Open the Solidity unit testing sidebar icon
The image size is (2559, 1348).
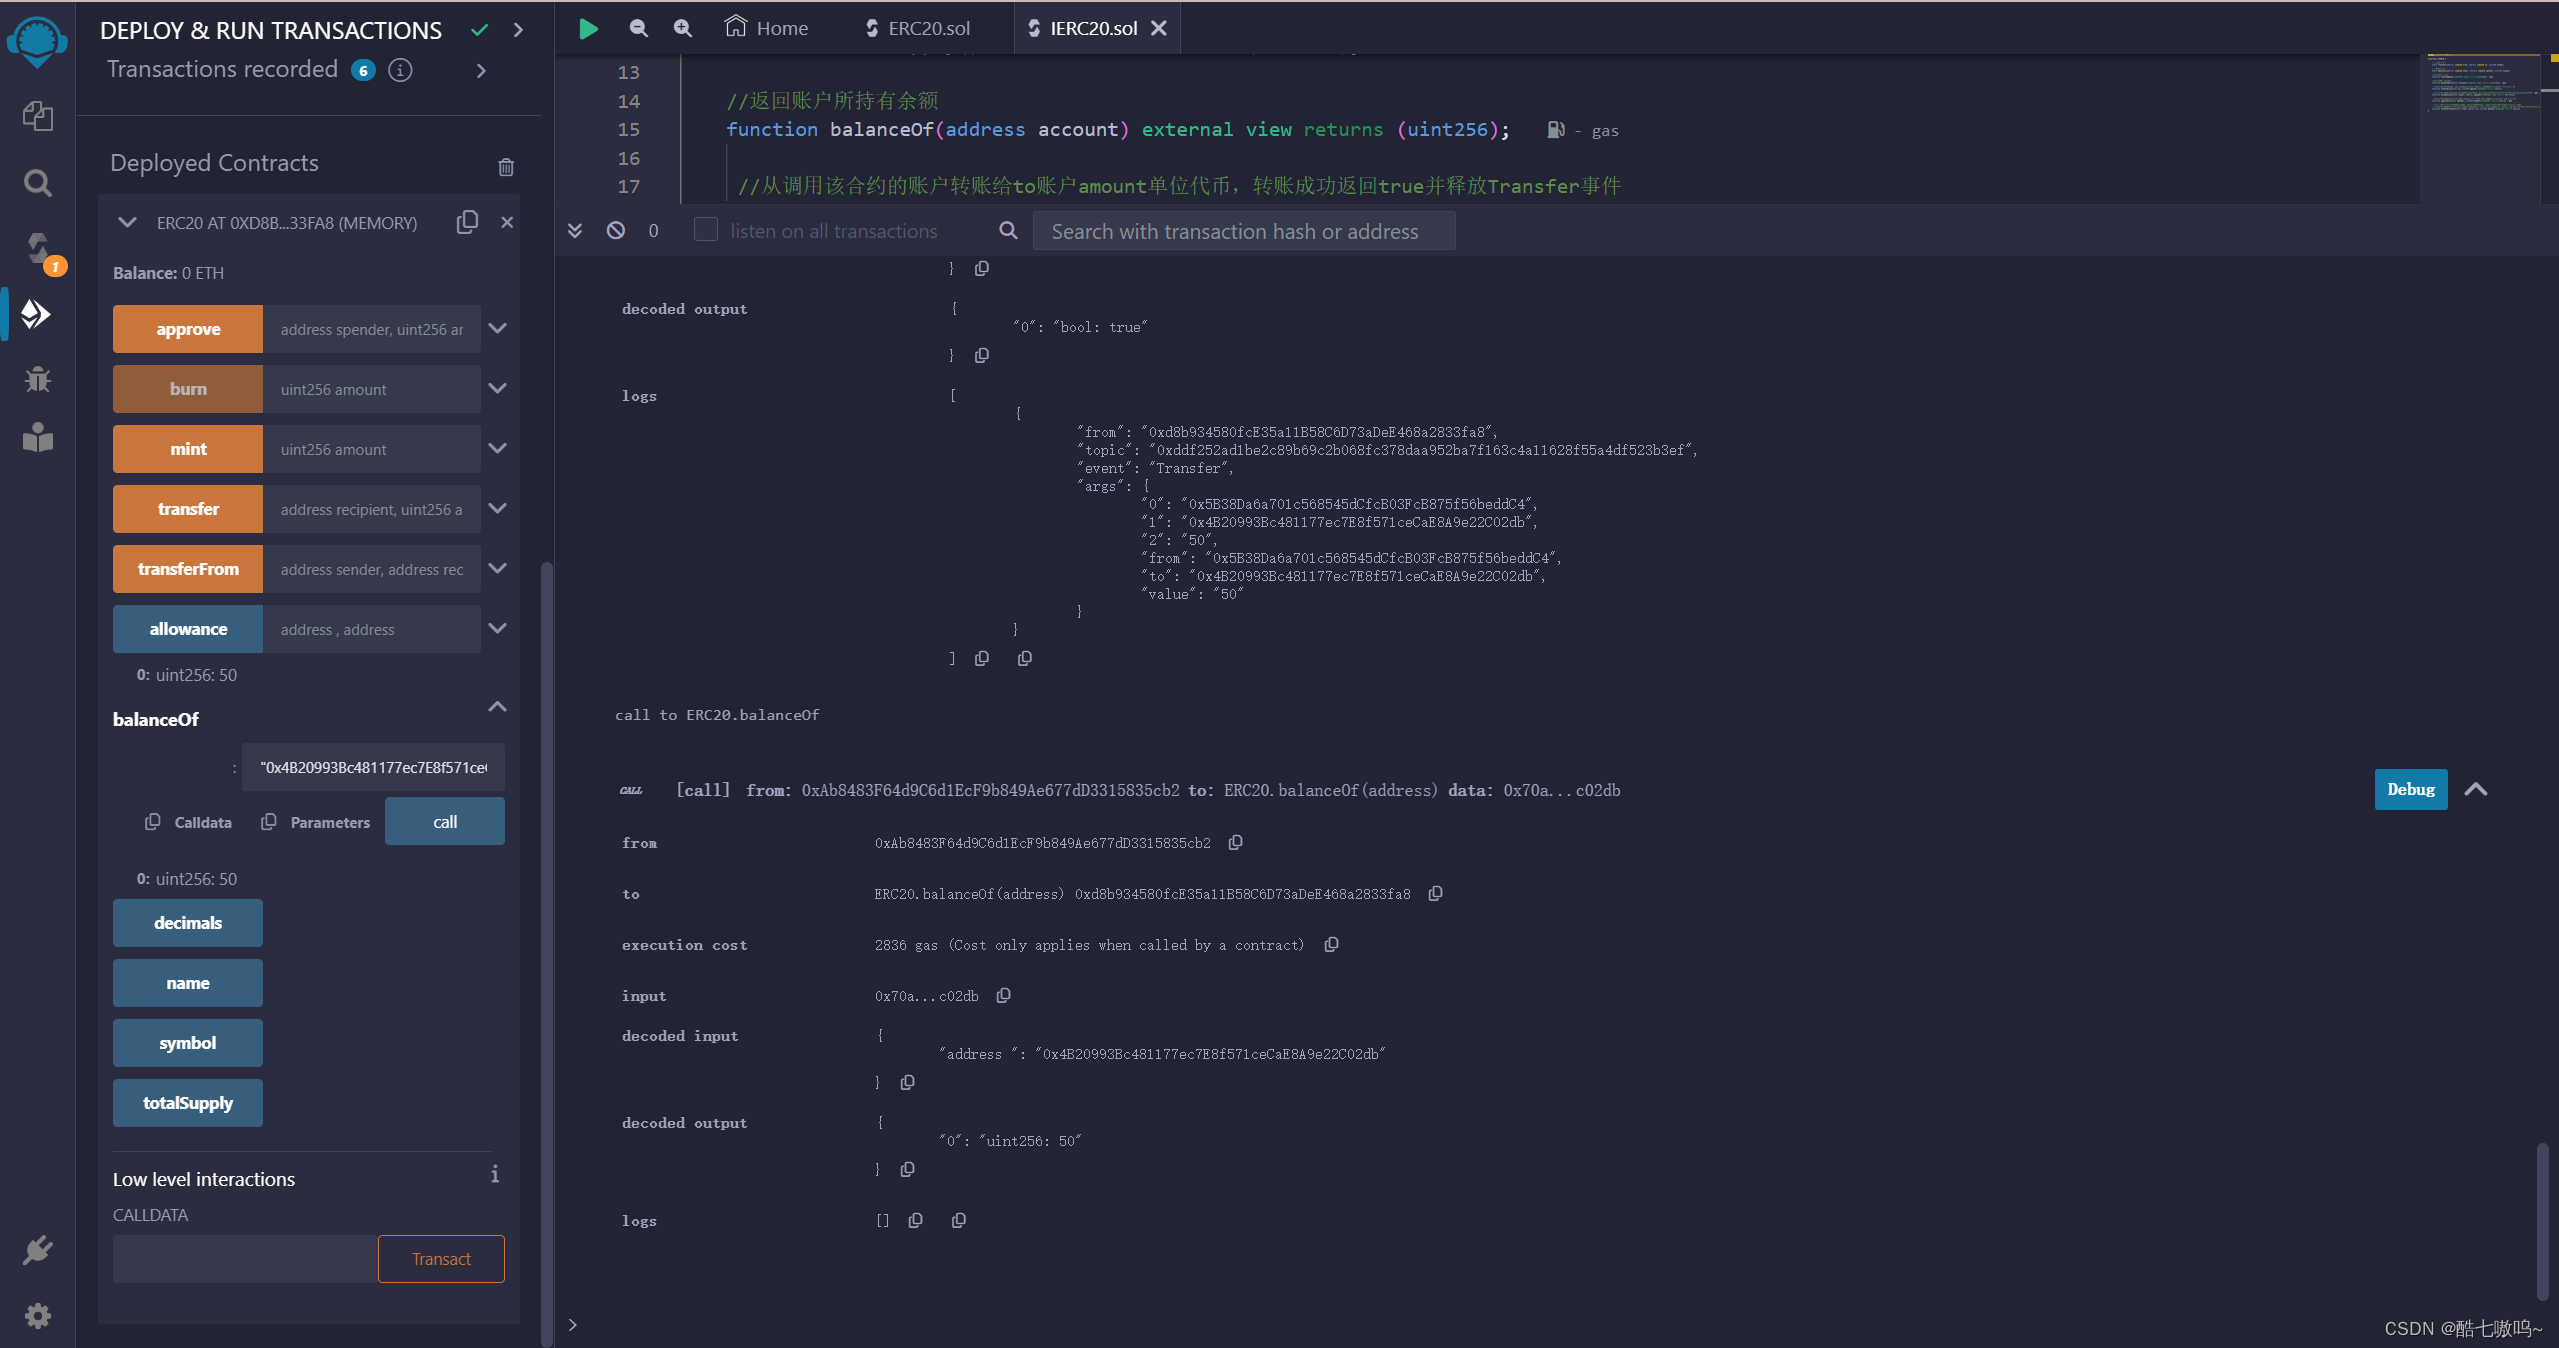coord(38,438)
